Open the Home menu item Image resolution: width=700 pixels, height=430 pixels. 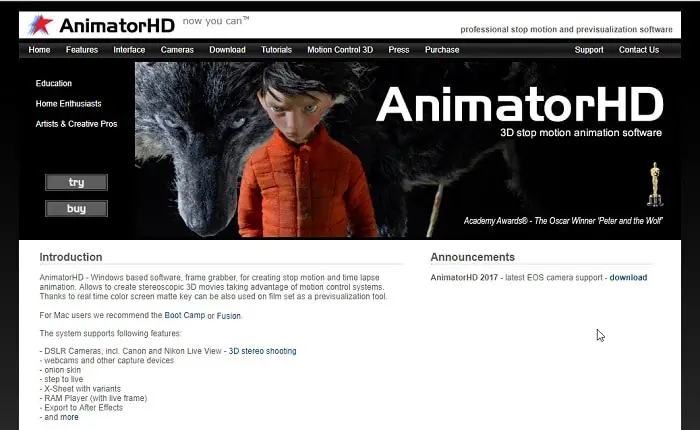[x=39, y=50]
